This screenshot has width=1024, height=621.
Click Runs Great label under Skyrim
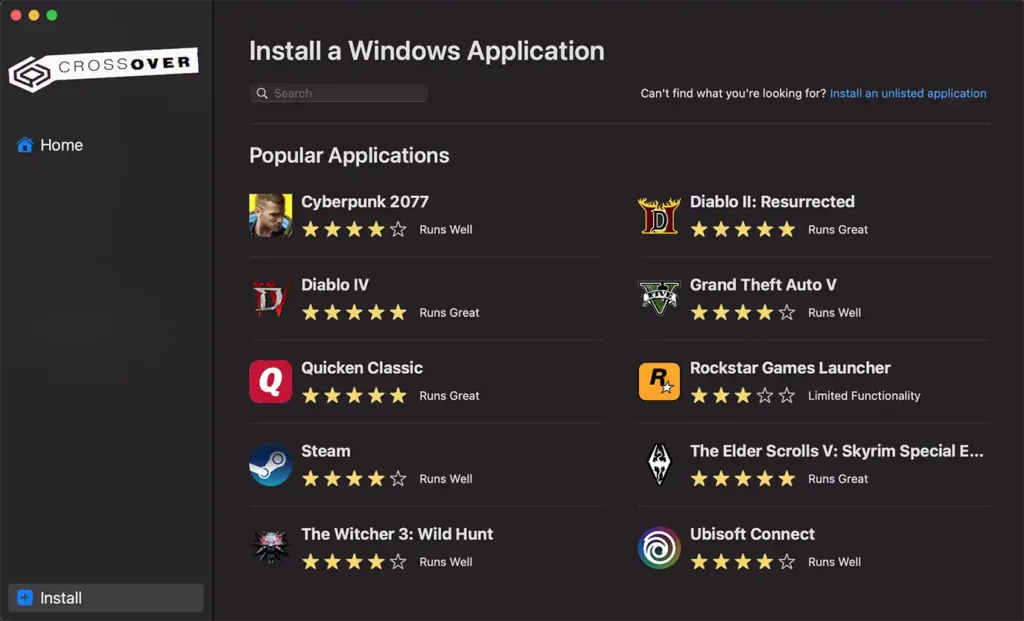[x=838, y=479]
